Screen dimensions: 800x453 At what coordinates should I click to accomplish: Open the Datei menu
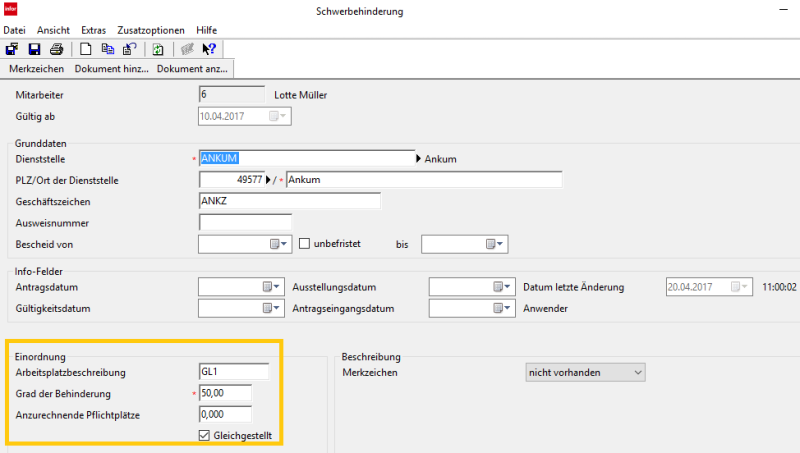point(14,30)
